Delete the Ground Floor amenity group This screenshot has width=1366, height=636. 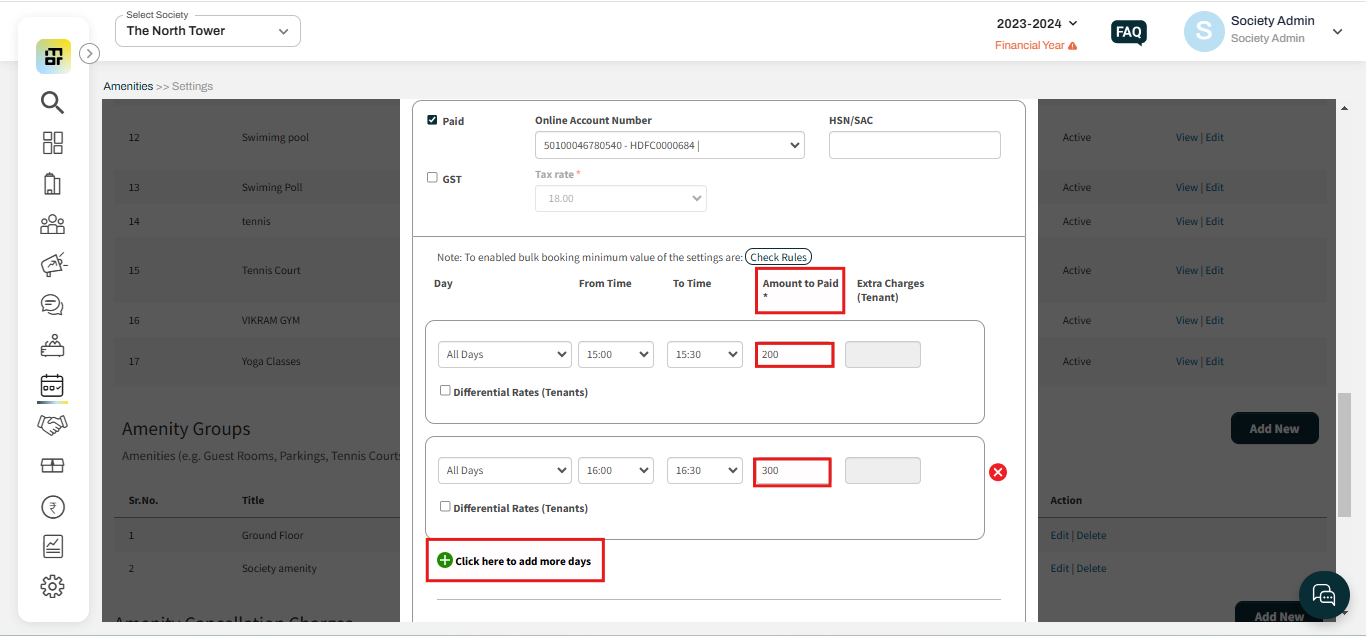(1091, 536)
